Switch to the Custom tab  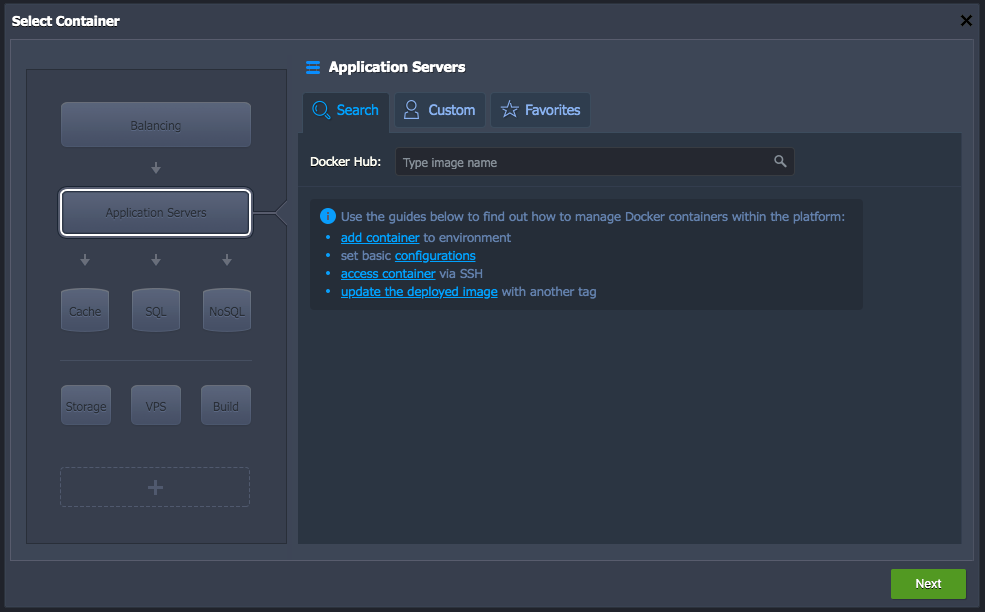coord(439,109)
